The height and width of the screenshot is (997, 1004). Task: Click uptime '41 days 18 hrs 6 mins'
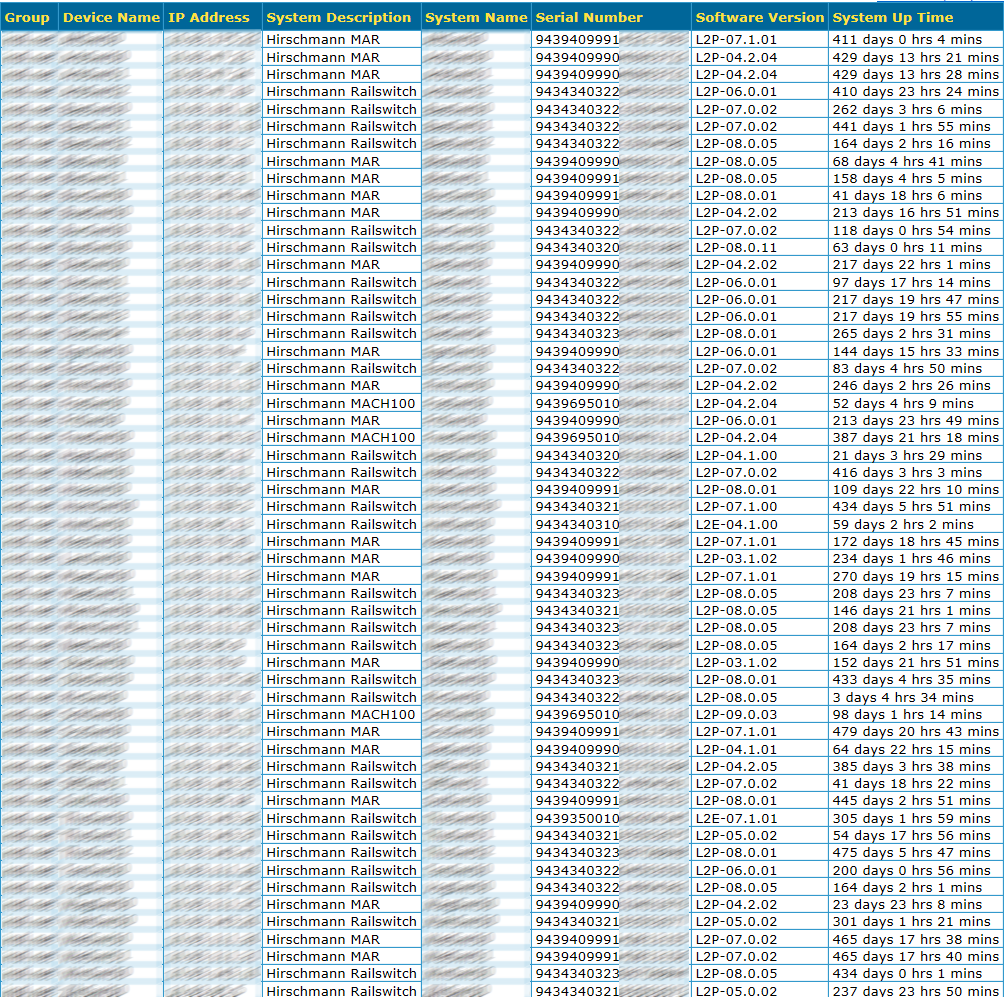click(907, 195)
